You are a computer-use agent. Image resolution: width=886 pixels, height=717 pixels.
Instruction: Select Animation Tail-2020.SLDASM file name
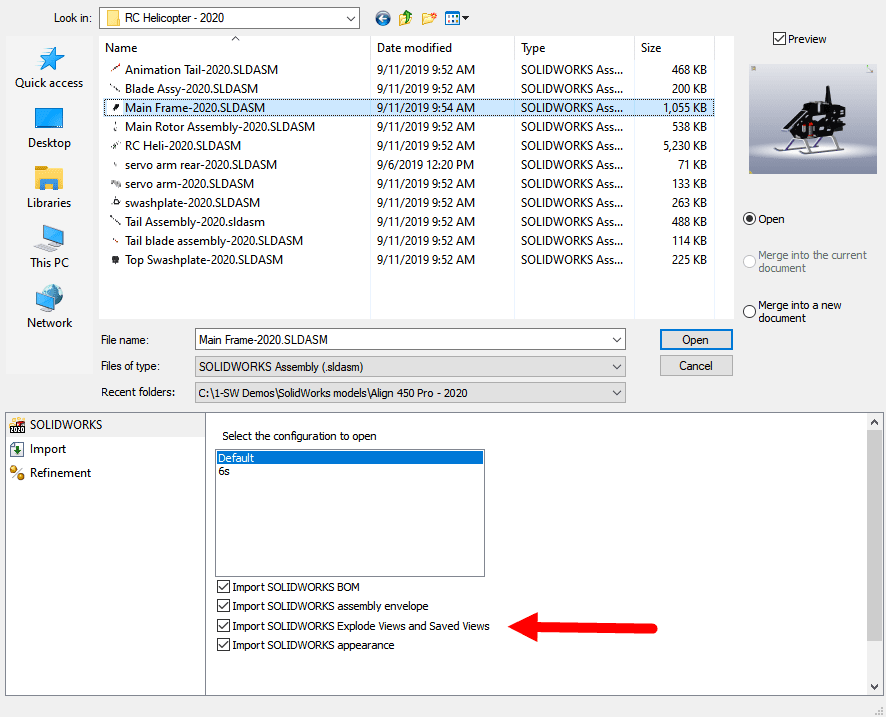(x=202, y=69)
